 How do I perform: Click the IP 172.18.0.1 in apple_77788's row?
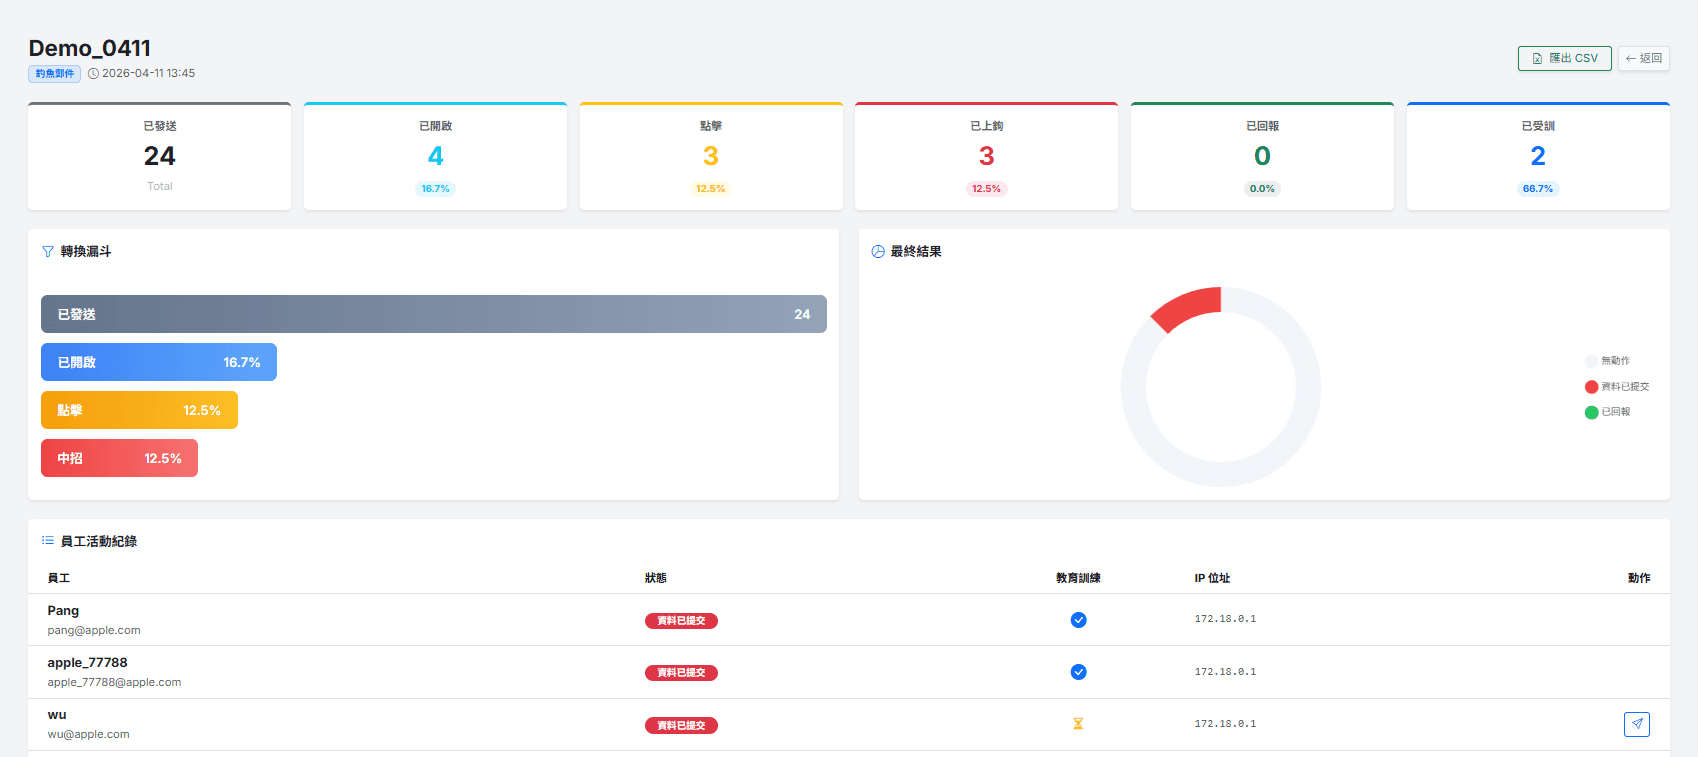(1225, 672)
